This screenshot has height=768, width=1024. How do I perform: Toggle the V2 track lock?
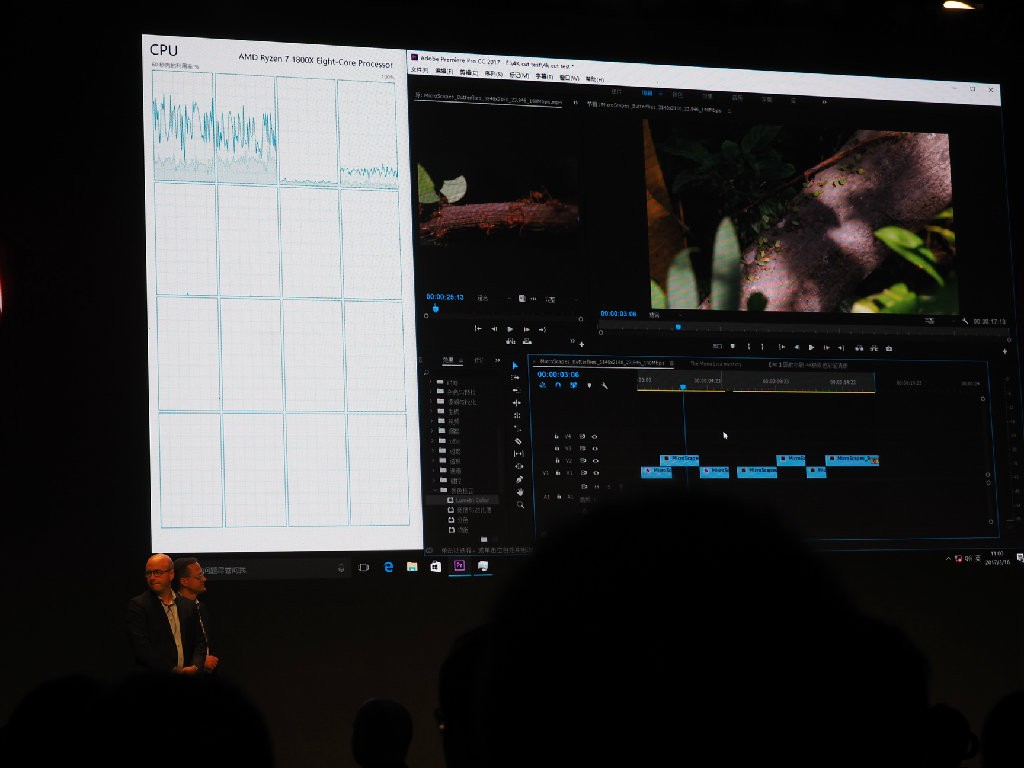coord(557,460)
